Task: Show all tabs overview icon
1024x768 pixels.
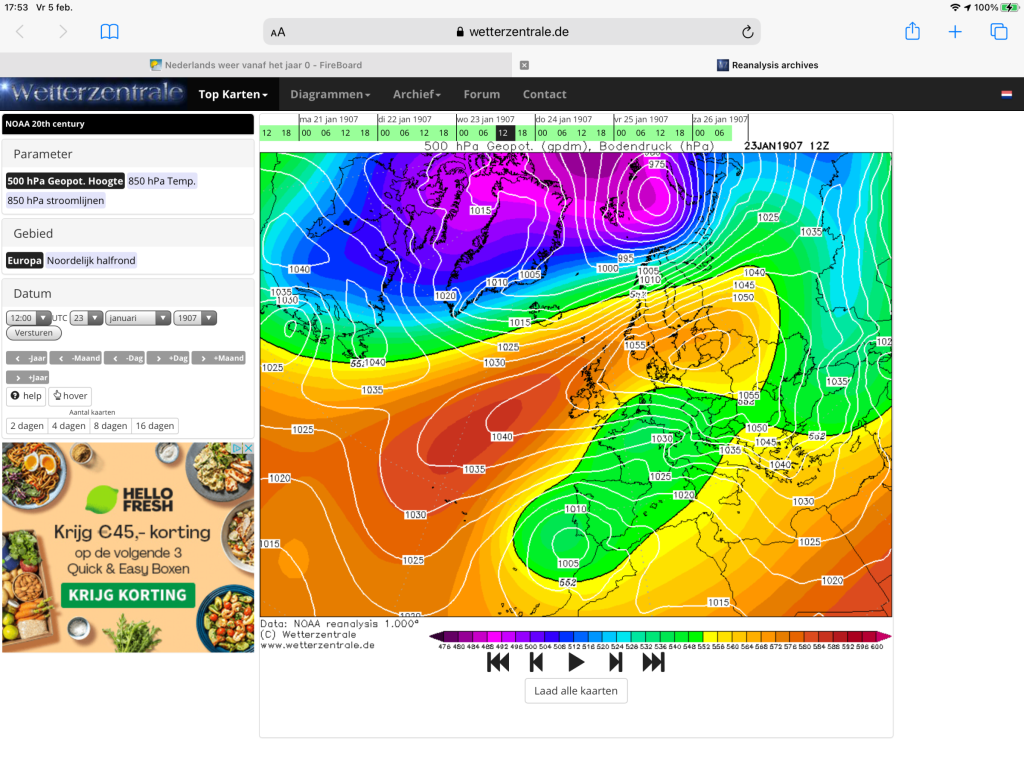Action: [999, 31]
